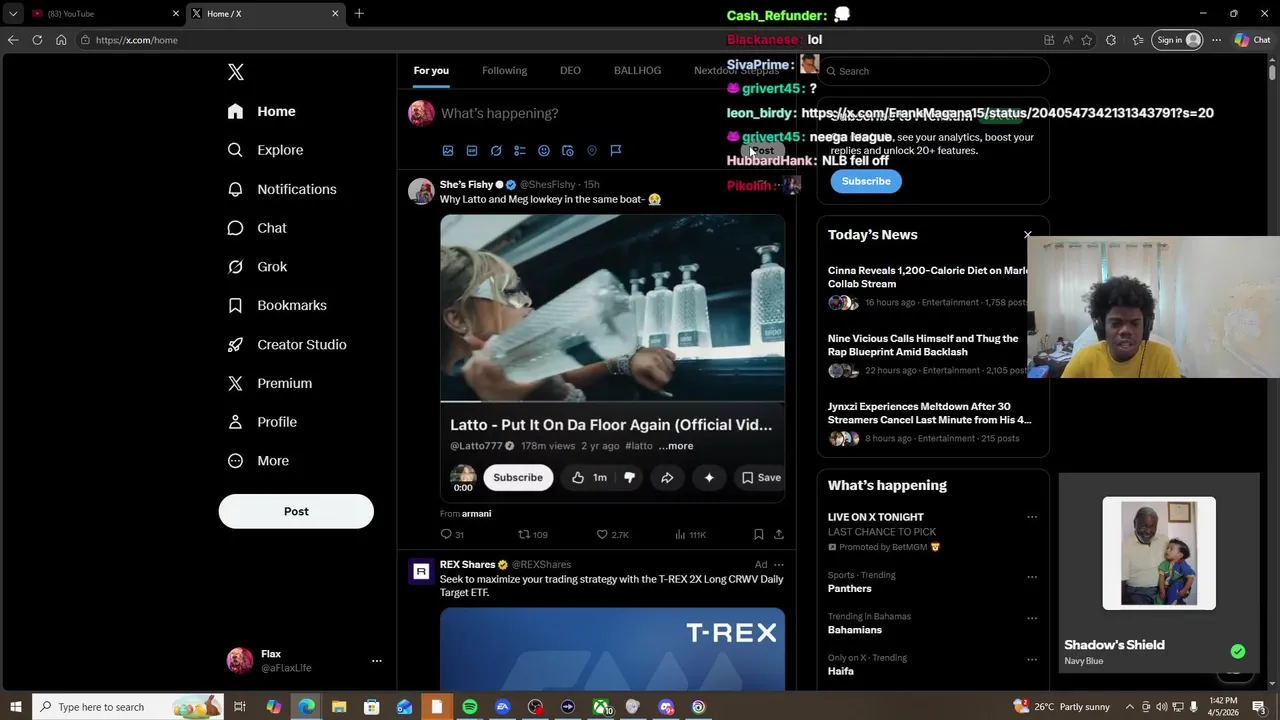Click the sparkle icon on video card
The height and width of the screenshot is (720, 1280).
pyautogui.click(x=709, y=478)
